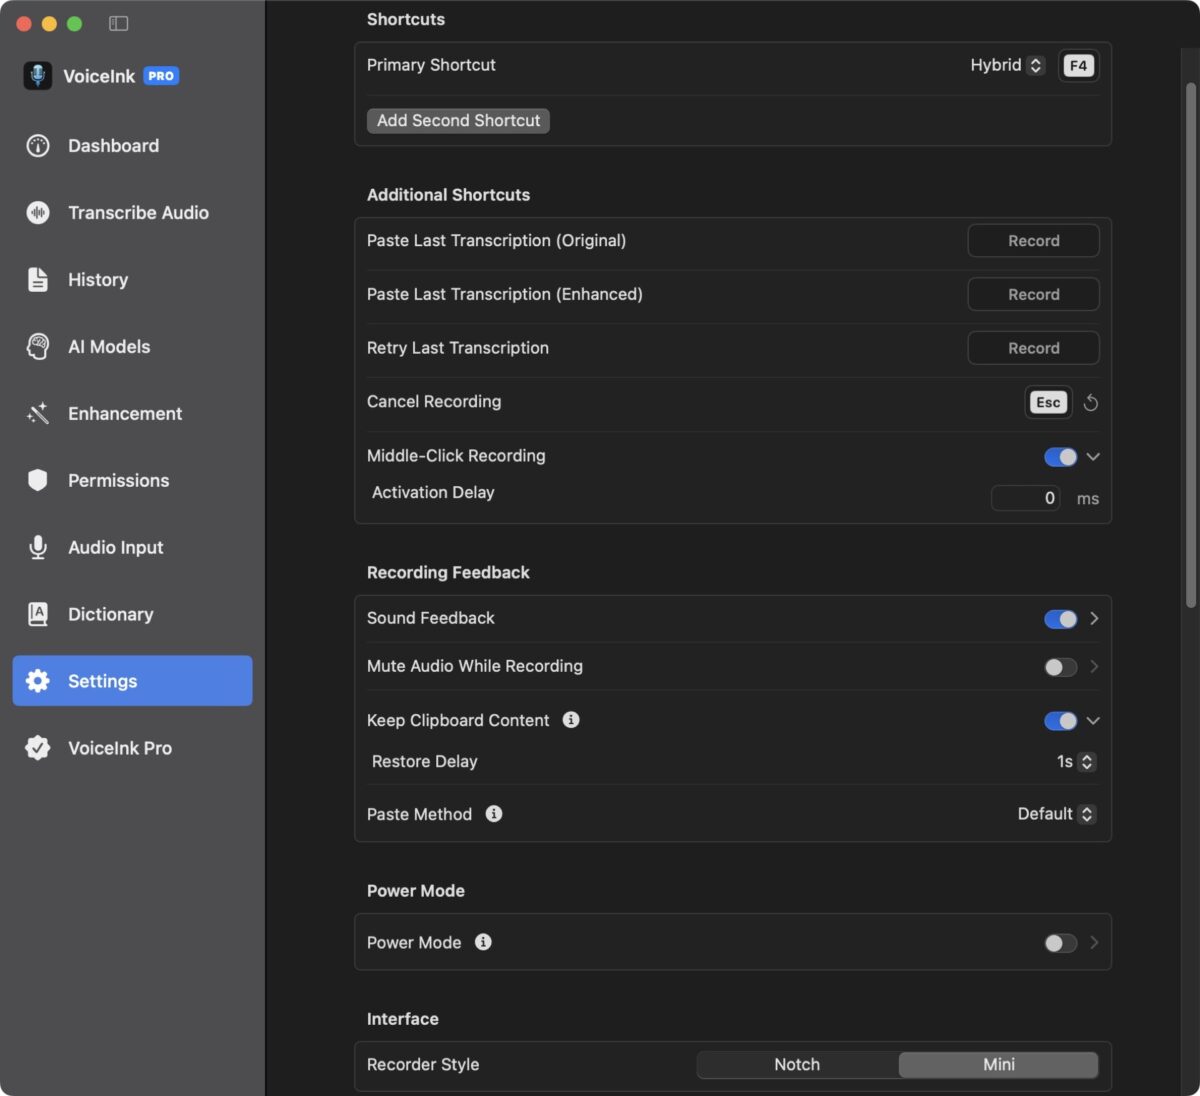Go to Permissions page
The image size is (1200, 1096).
point(132,481)
